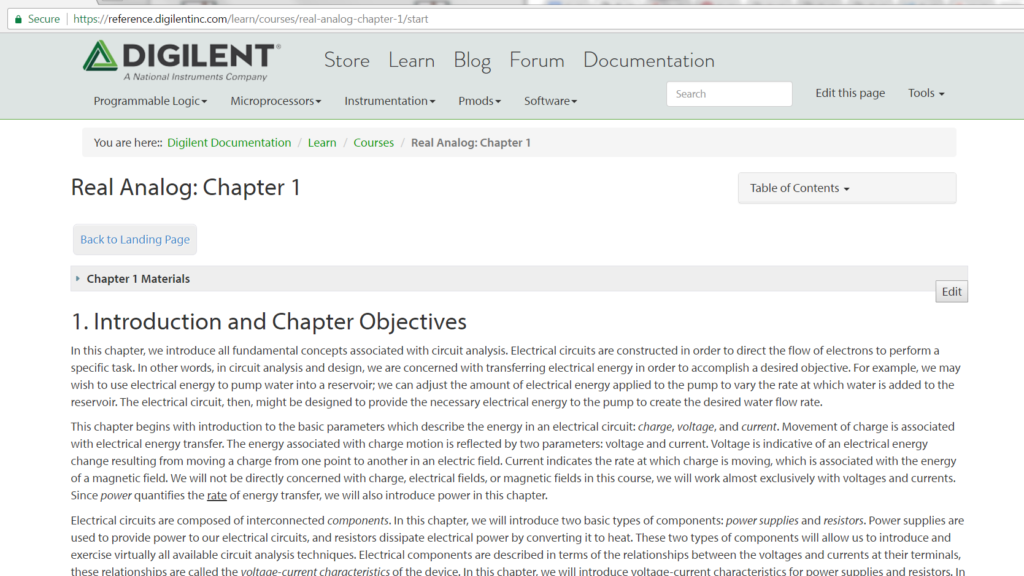Open the Microprocessors dropdown menu
The width and height of the screenshot is (1024, 576).
pyautogui.click(x=275, y=101)
